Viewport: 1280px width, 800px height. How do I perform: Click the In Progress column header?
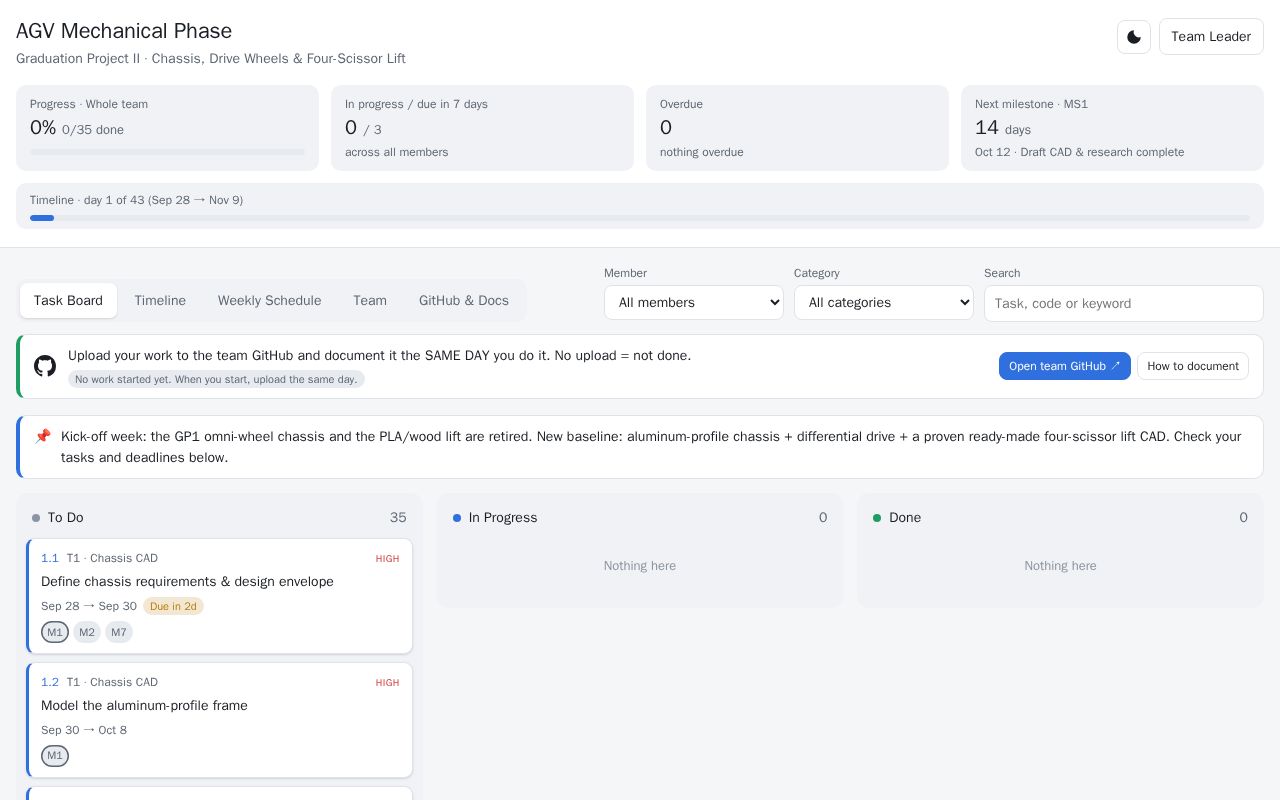[640, 517]
